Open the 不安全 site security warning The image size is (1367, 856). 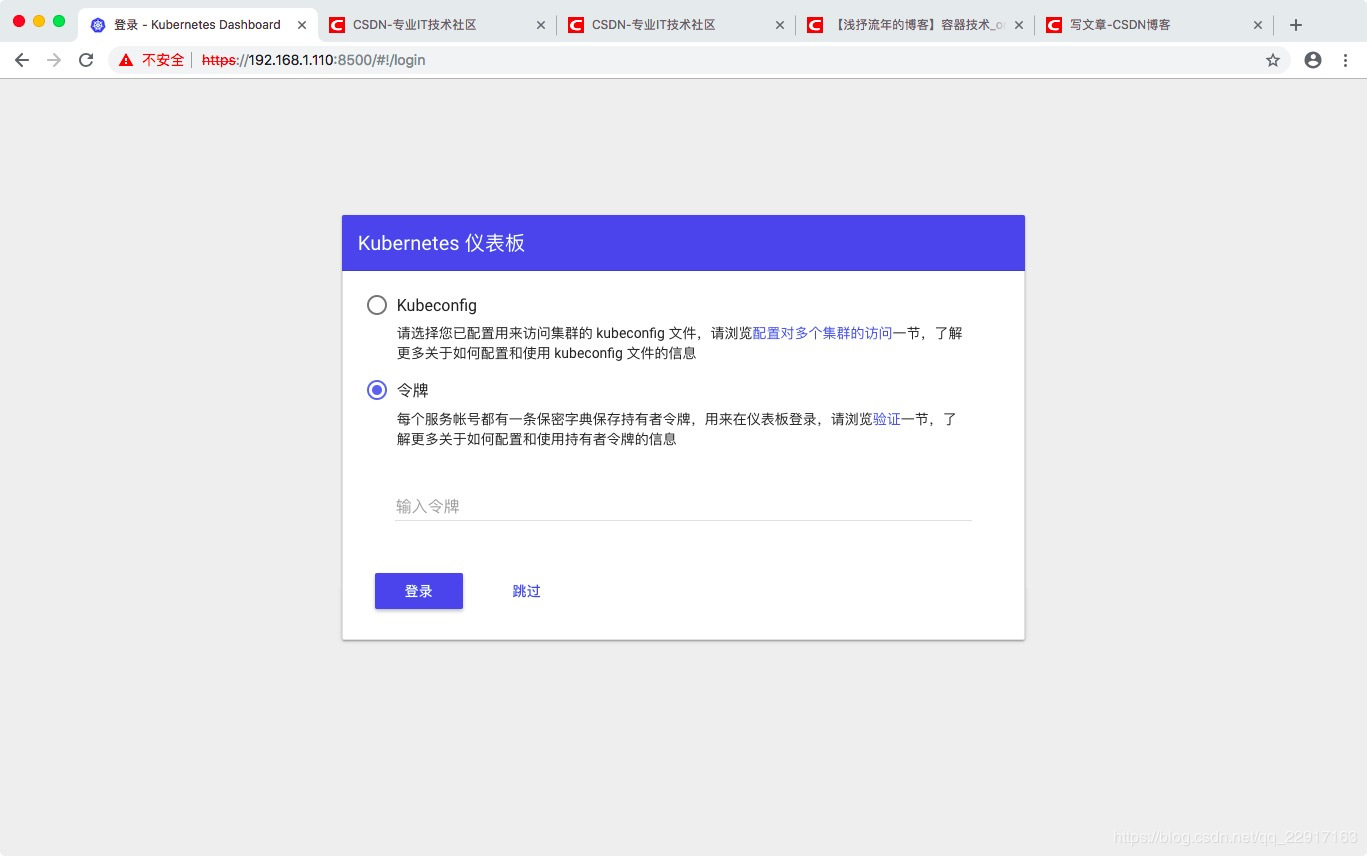click(x=151, y=60)
